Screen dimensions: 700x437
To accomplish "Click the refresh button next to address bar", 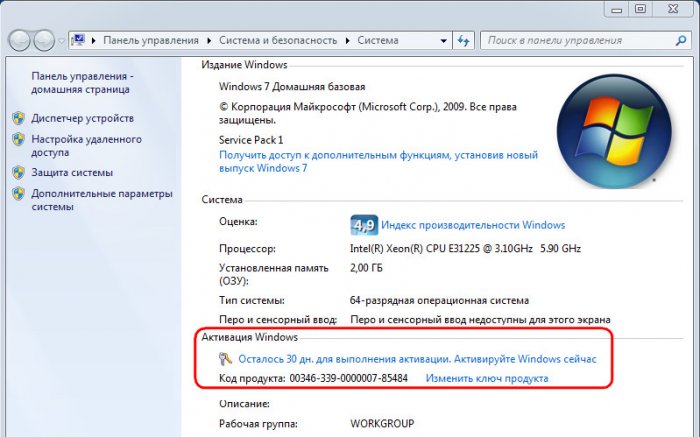I will click(464, 41).
